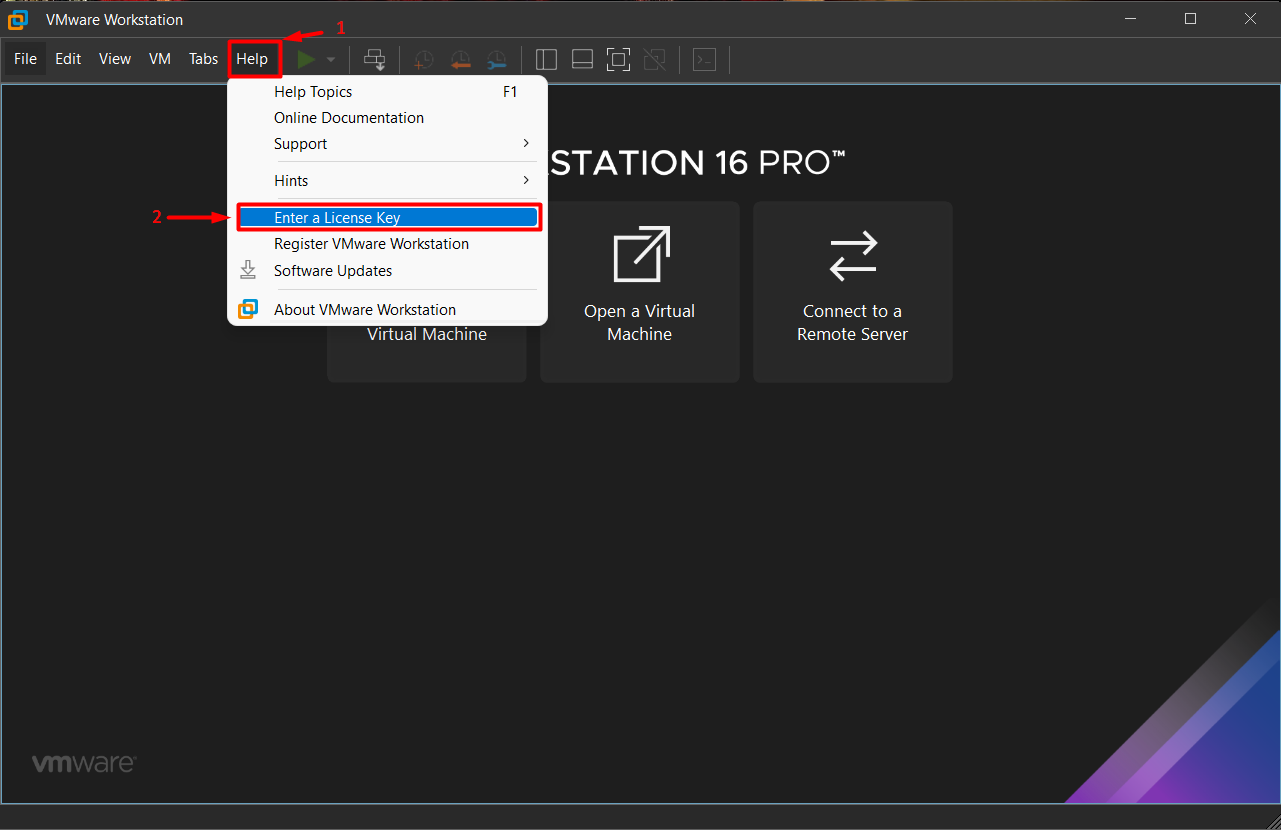The image size is (1281, 830).
Task: Click Open a Virtual Machine tile
Action: 640,292
